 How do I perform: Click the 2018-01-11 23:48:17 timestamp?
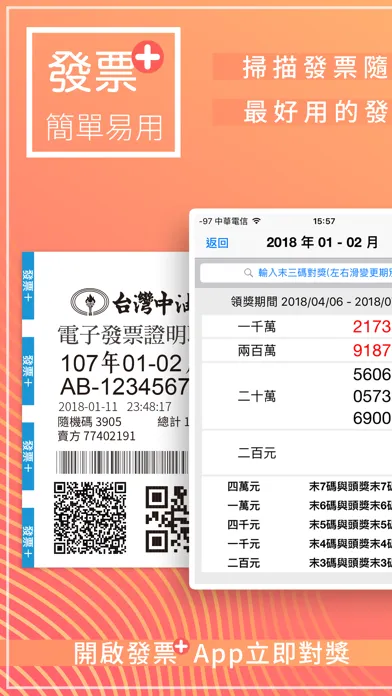[115, 407]
